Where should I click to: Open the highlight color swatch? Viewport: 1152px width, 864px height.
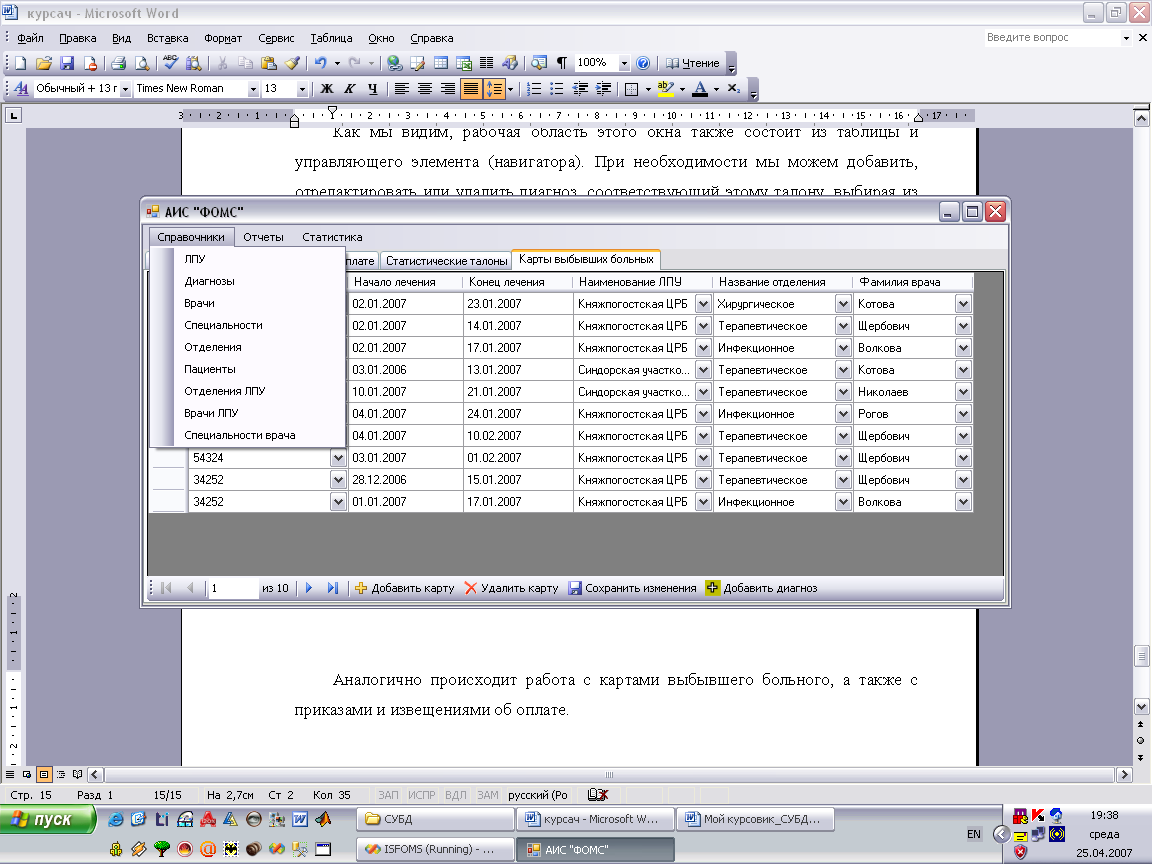(x=666, y=89)
